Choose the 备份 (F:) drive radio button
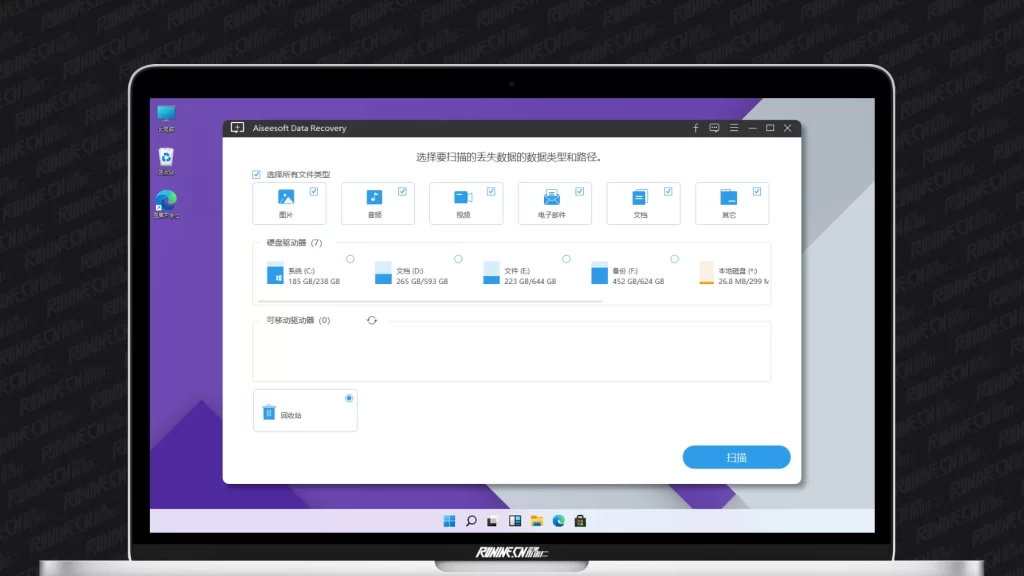Screen dimensions: 1024x576 (674, 259)
